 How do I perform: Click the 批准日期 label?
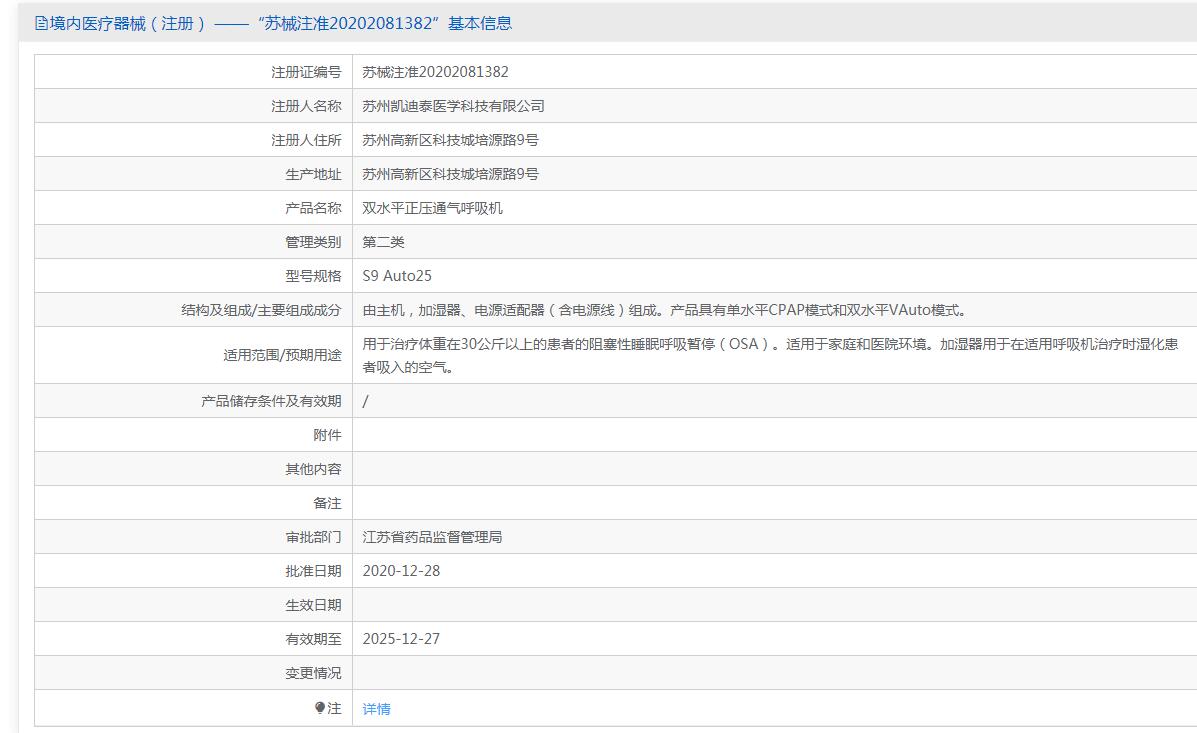313,571
